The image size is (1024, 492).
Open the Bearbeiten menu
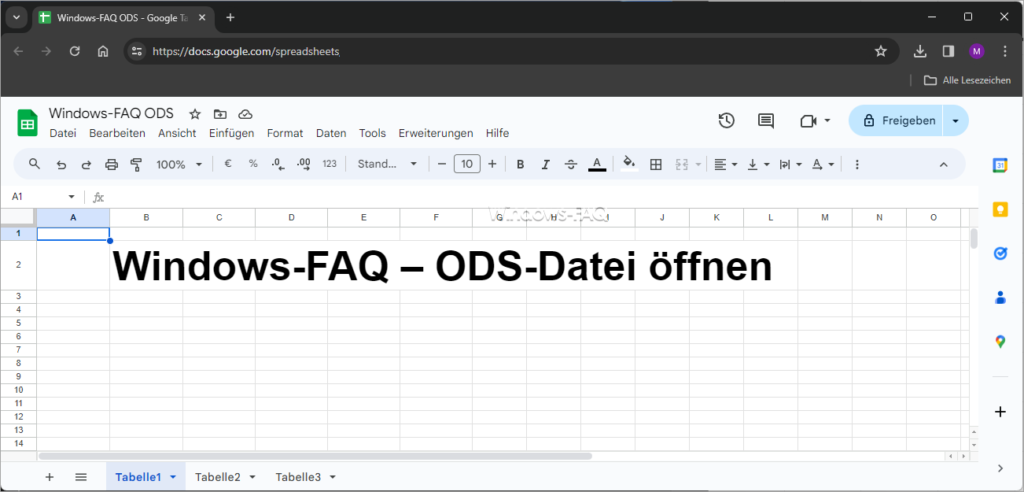118,133
